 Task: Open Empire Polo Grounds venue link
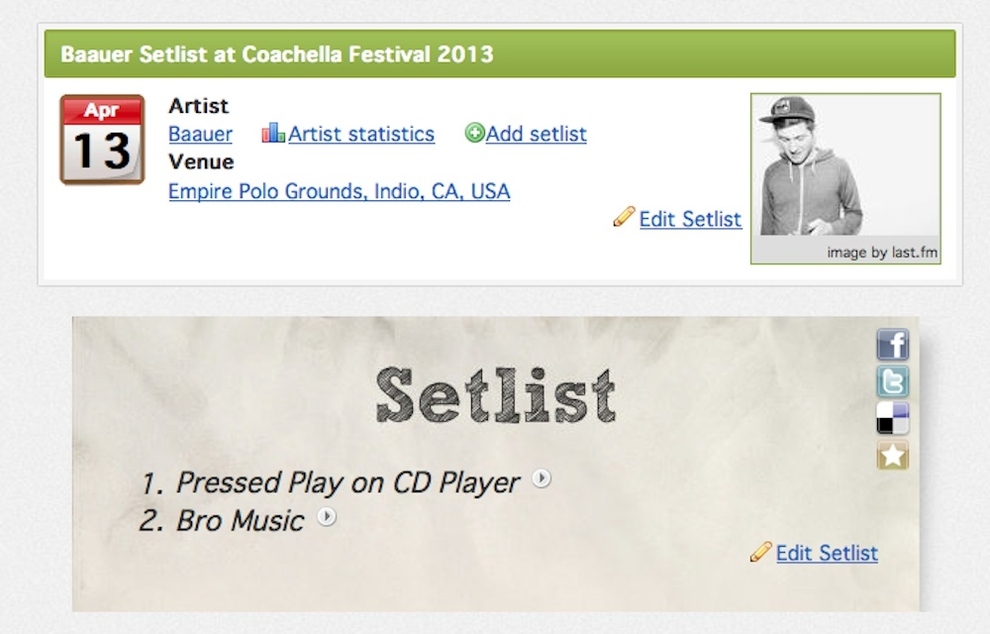pos(339,191)
